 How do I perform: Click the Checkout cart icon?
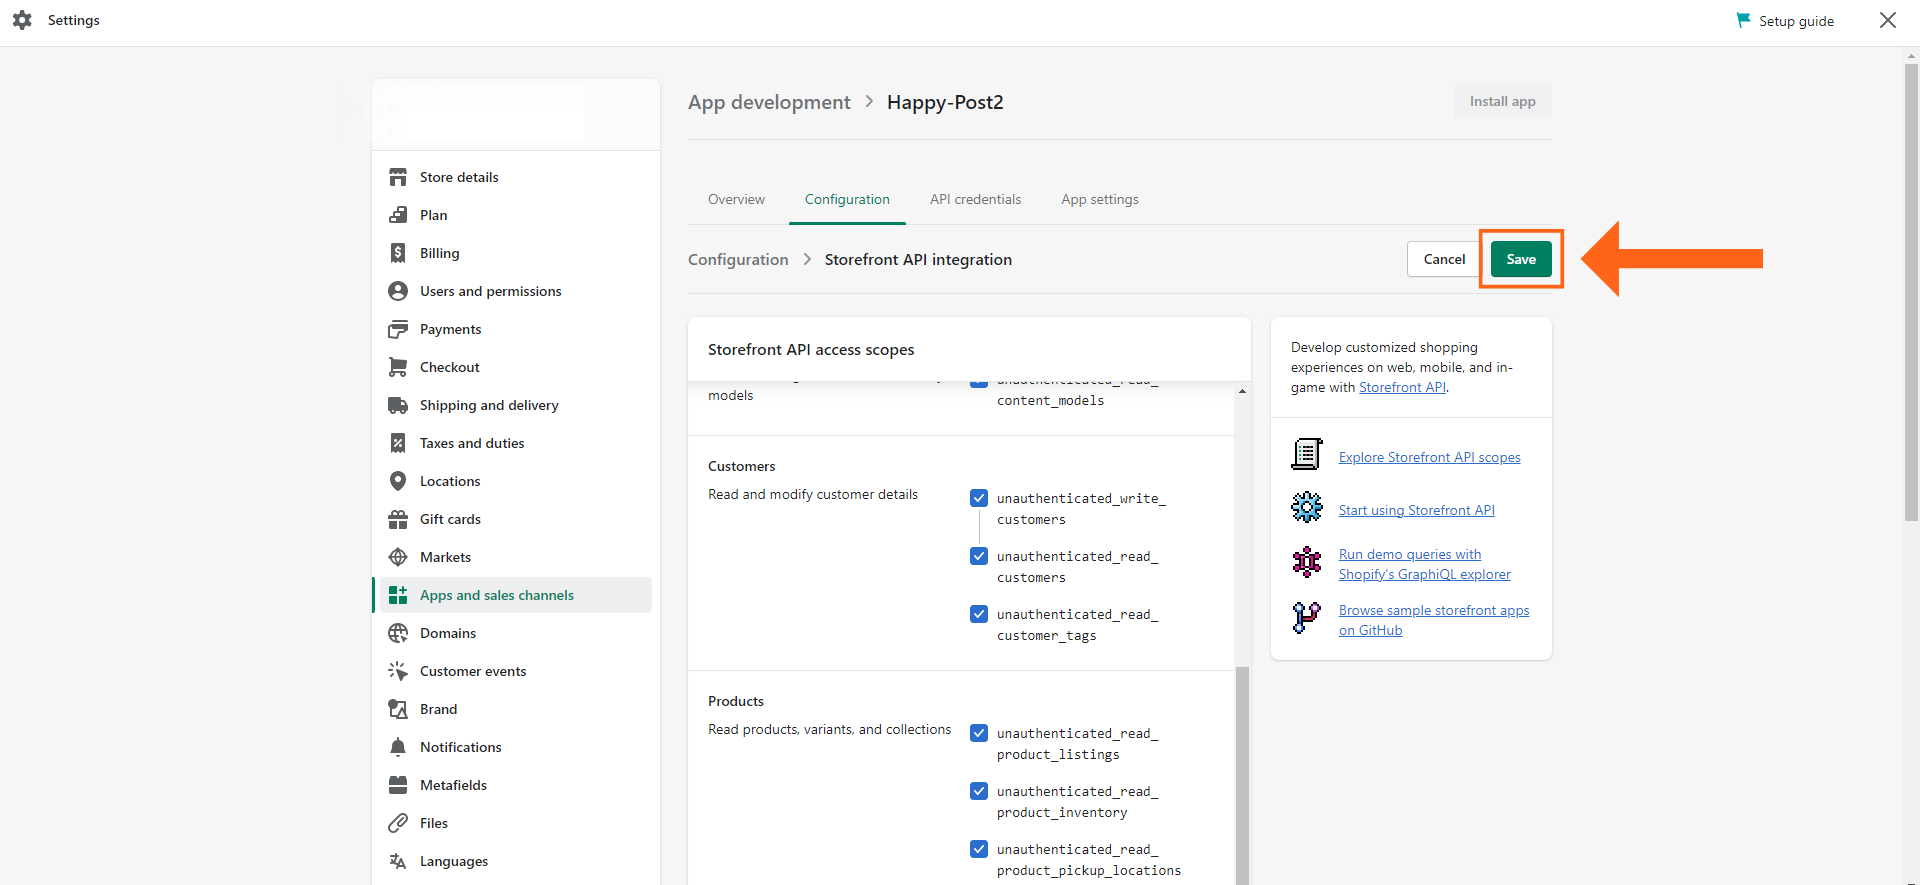pos(398,367)
